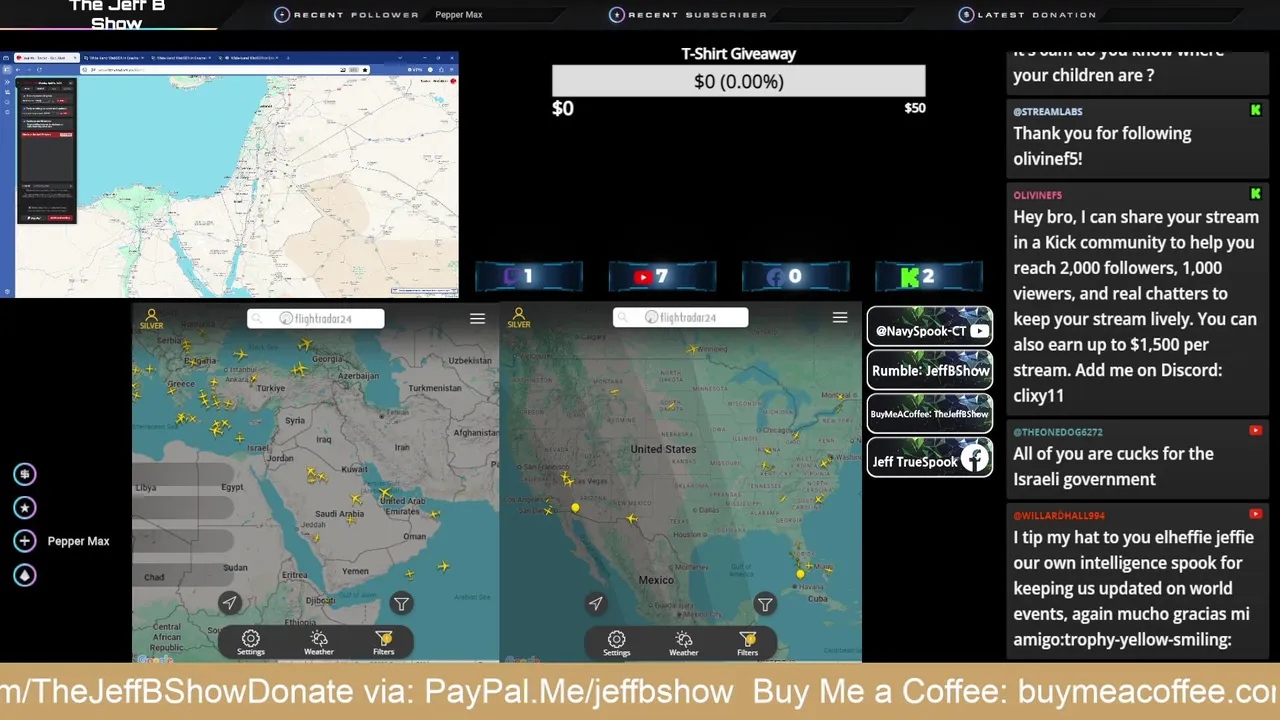1280x720 pixels.
Task: Click the search magnifier on United States panel
Action: 622,317
